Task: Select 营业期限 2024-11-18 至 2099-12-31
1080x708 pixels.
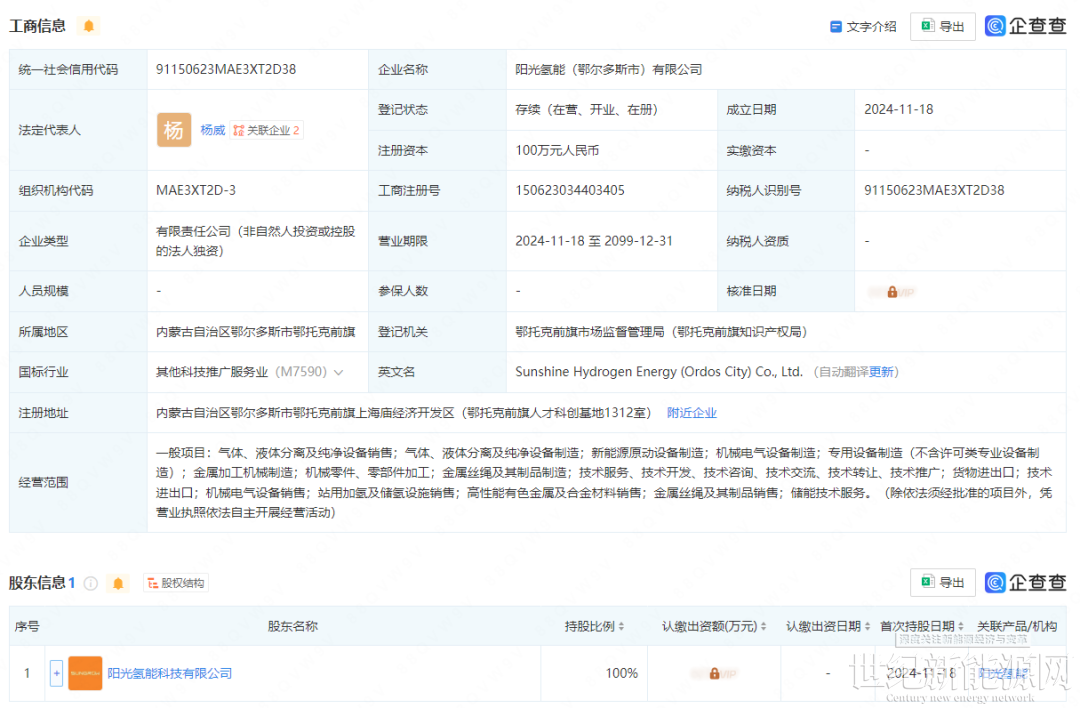Action: 594,241
